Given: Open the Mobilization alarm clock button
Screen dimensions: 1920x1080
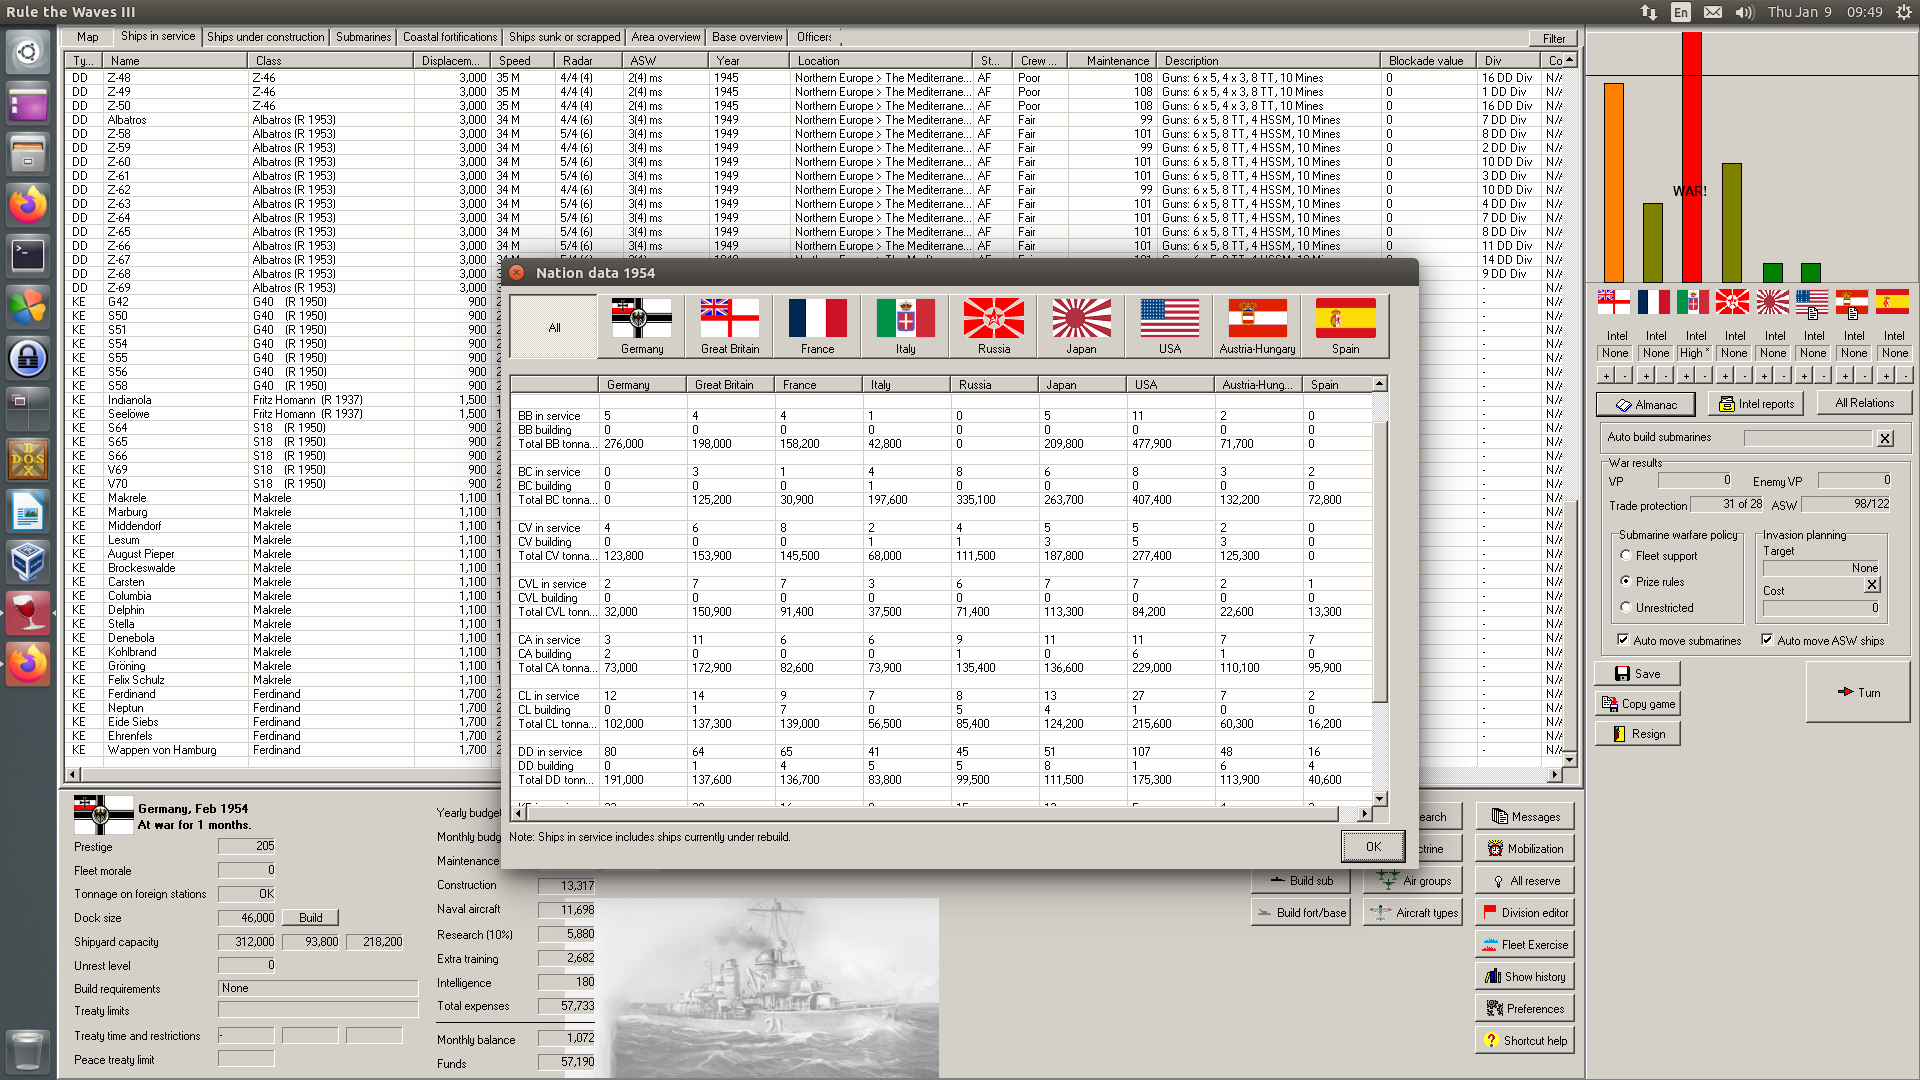Looking at the screenshot, I should point(1524,849).
